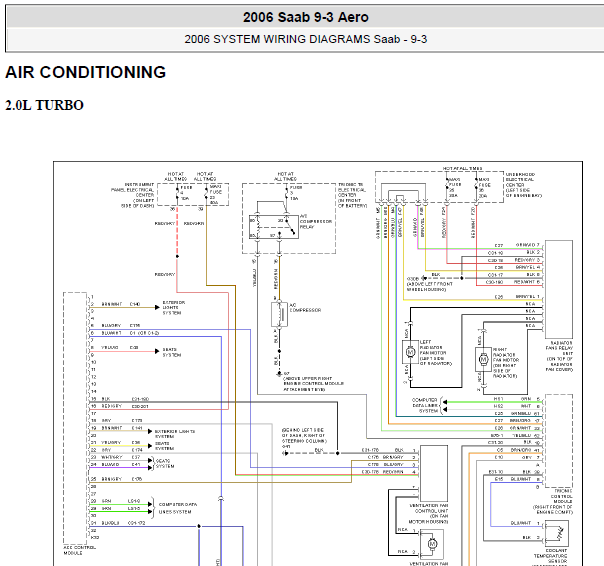Click the 'RED/GRN 4' label at fan control unit
This screenshot has width=604, height=566.
(399, 472)
